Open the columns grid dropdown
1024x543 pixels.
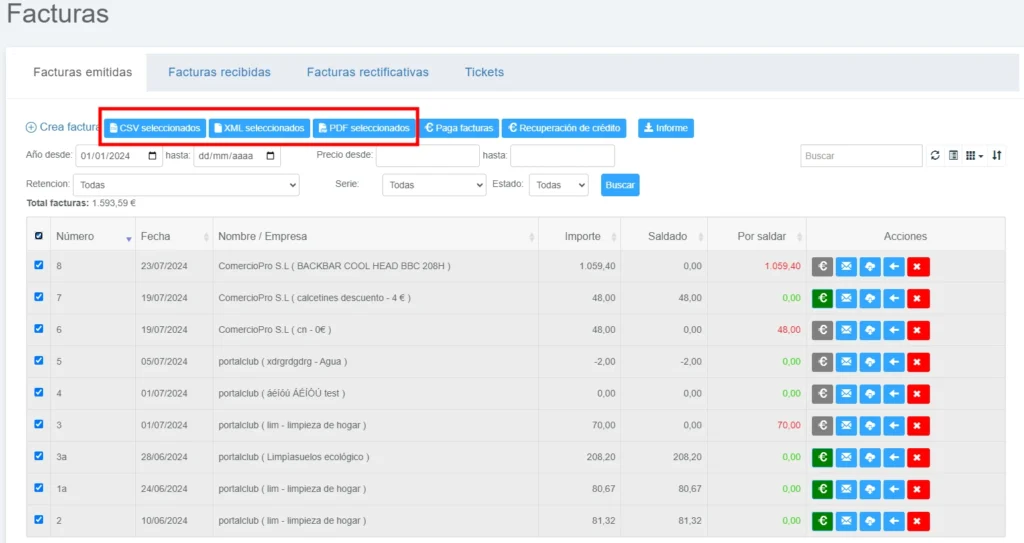[974, 156]
